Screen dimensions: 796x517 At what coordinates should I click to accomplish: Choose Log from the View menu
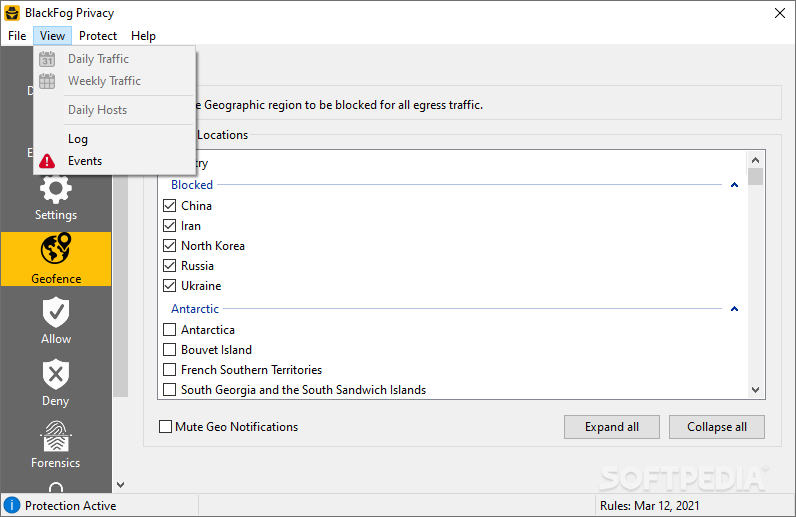(115, 139)
